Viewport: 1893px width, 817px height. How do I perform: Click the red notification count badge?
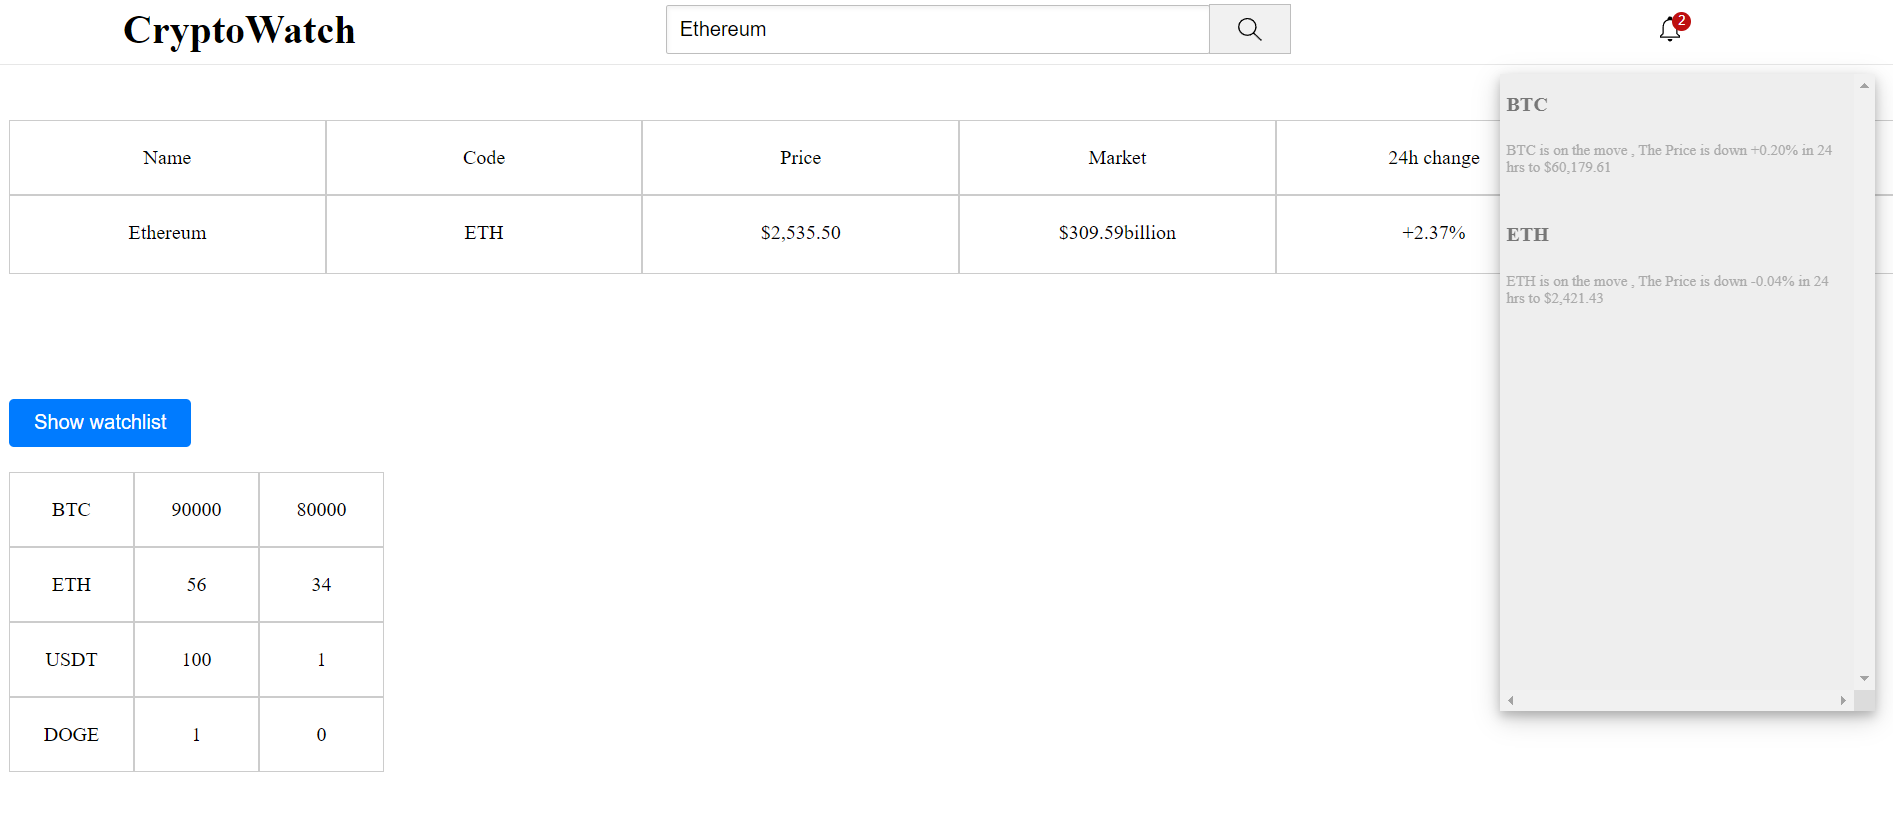[x=1682, y=21]
